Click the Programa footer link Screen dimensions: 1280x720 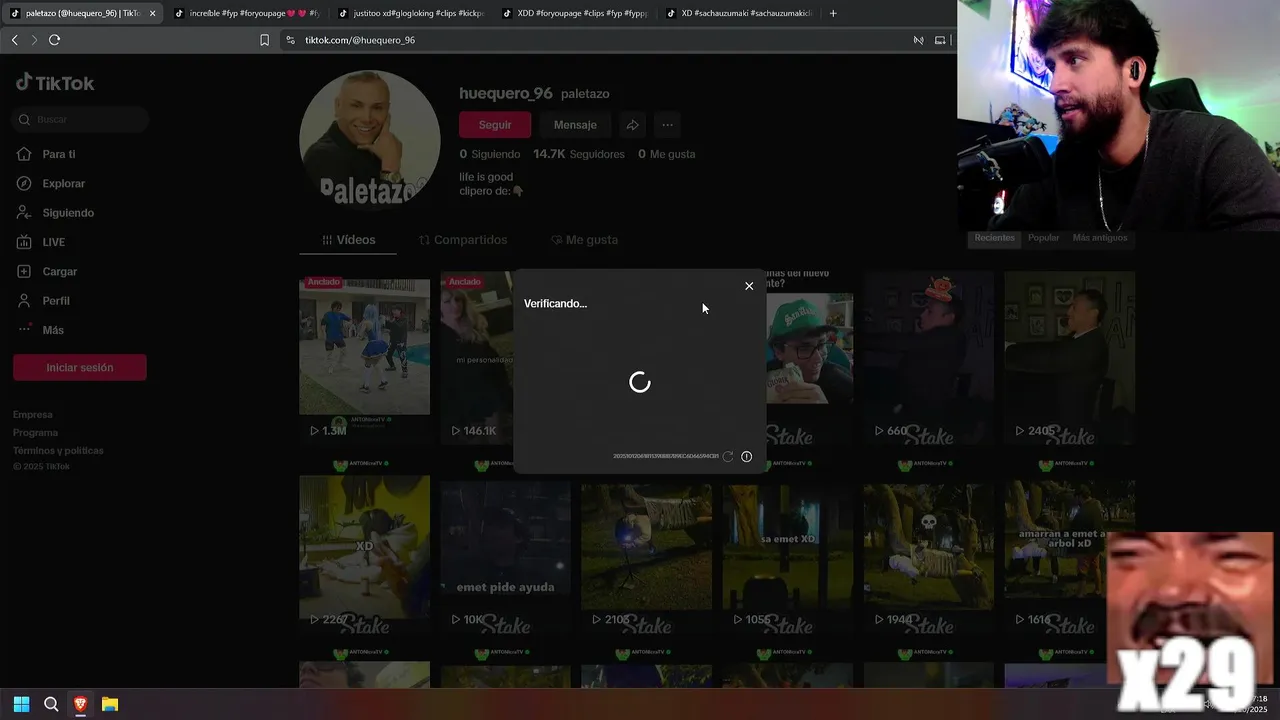click(36, 433)
